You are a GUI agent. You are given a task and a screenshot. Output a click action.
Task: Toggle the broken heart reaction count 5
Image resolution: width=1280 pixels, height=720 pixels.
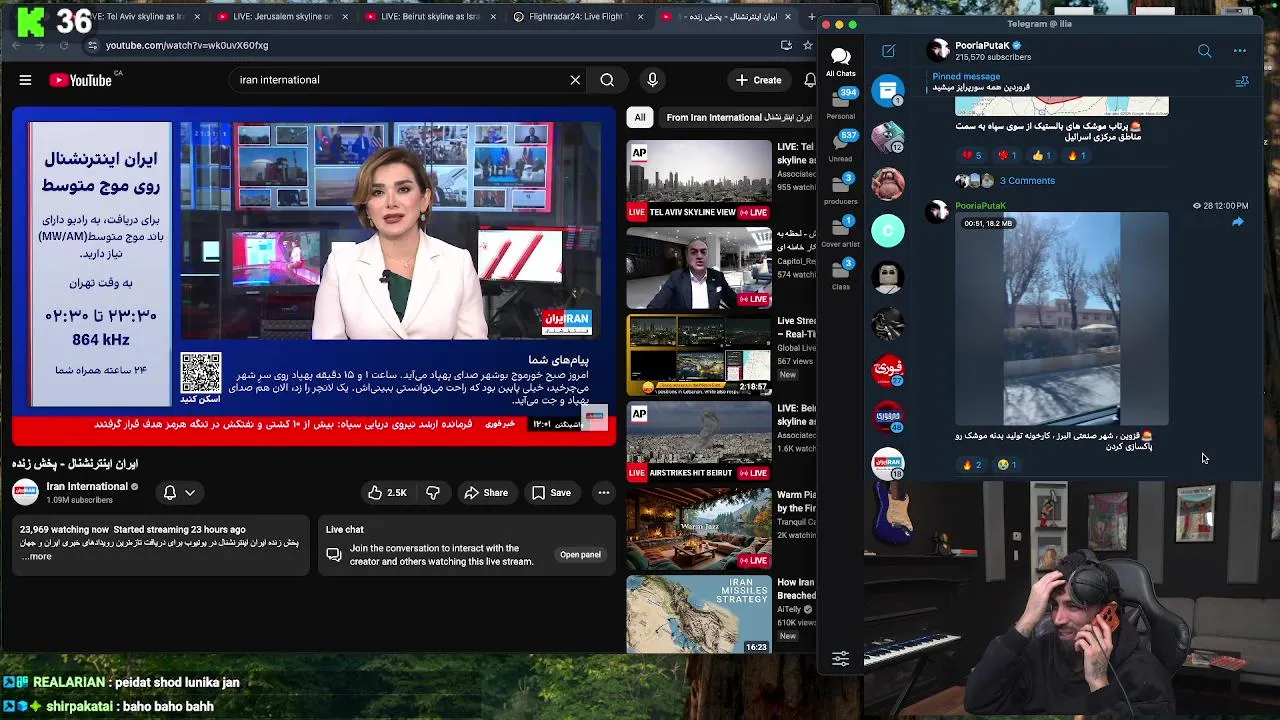click(971, 156)
